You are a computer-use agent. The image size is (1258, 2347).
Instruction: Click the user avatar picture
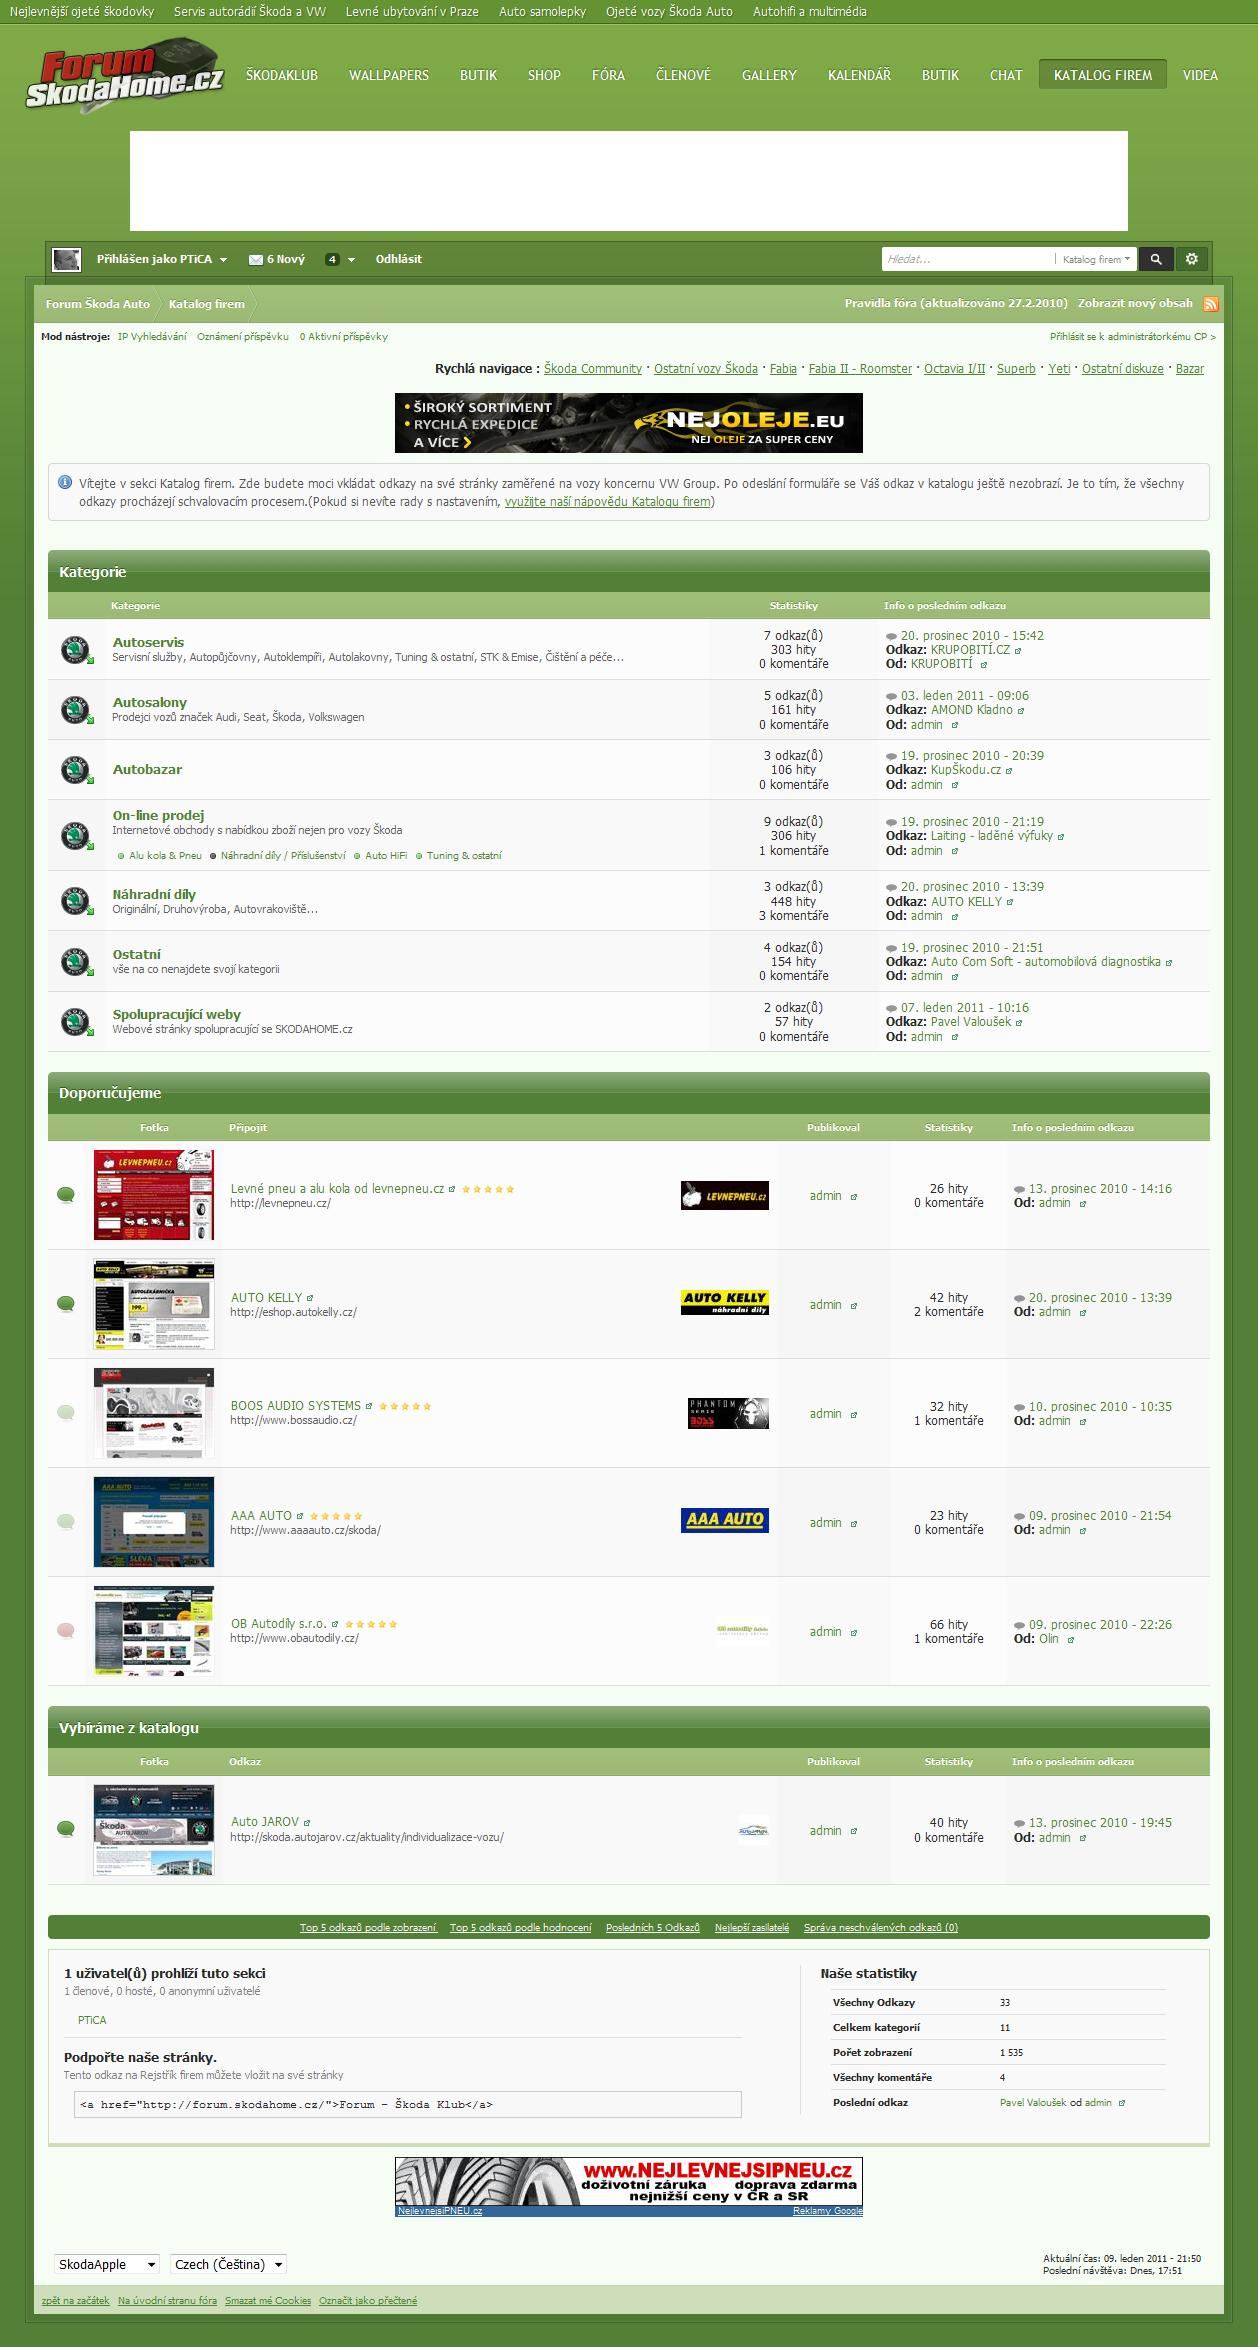[67, 259]
